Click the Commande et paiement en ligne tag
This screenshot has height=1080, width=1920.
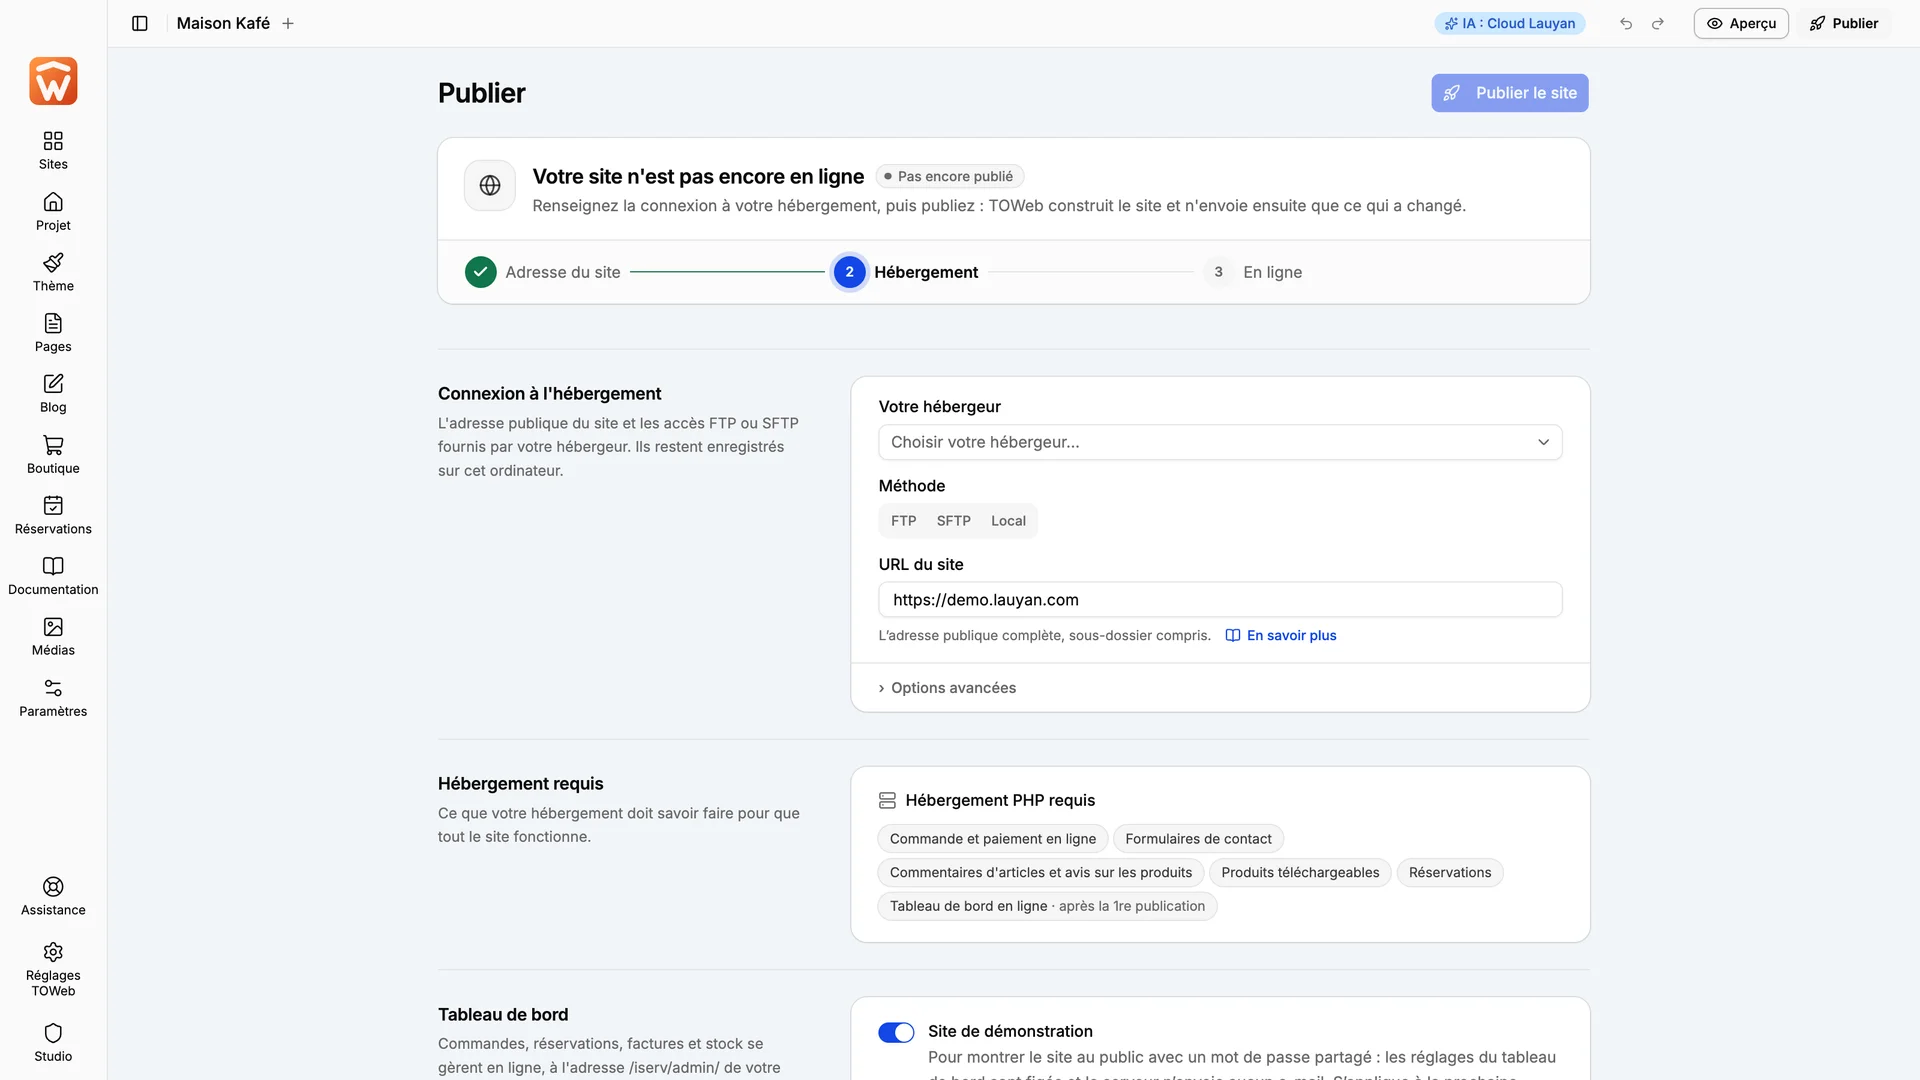click(993, 839)
